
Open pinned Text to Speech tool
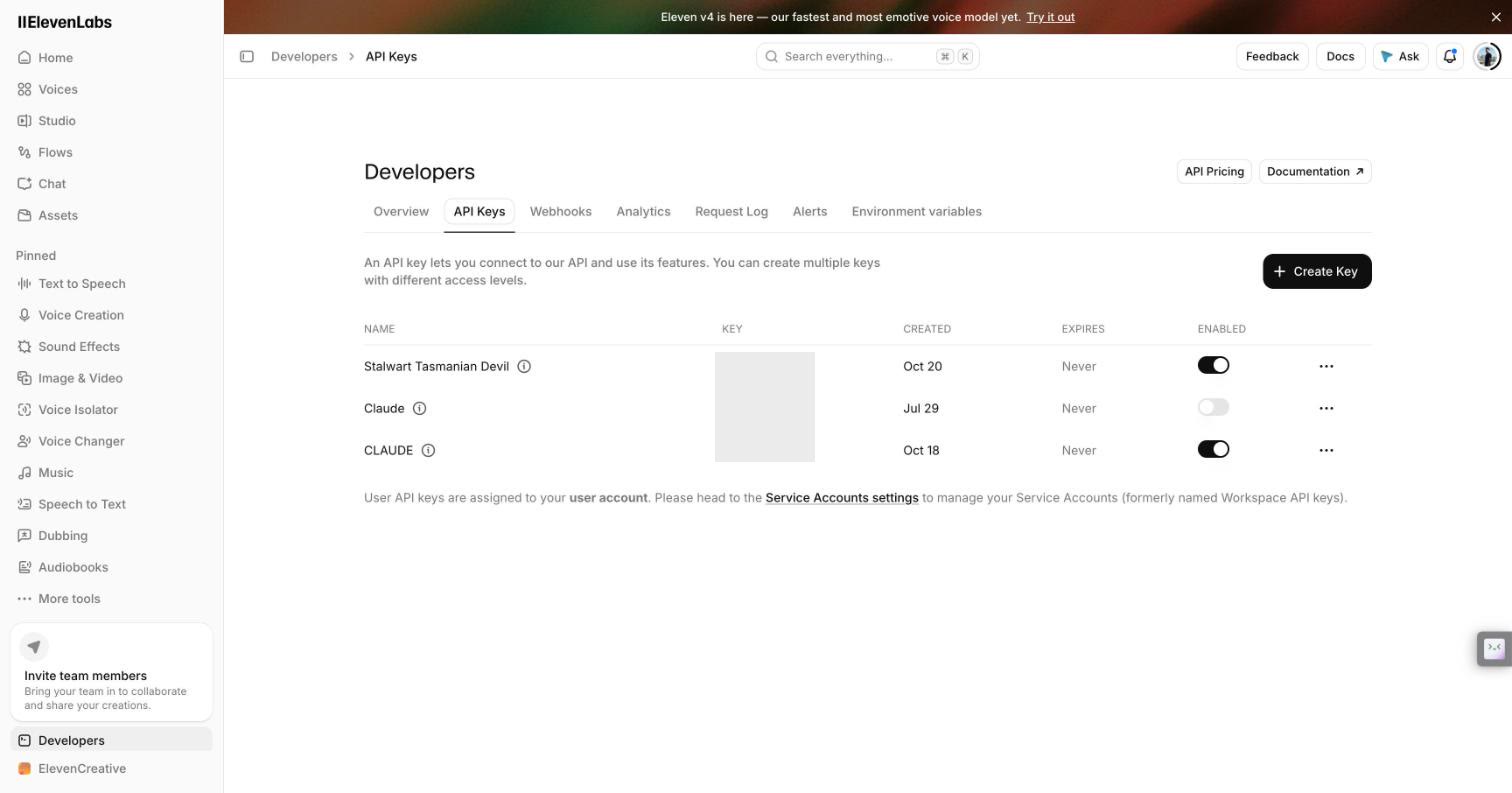pyautogui.click(x=112, y=284)
